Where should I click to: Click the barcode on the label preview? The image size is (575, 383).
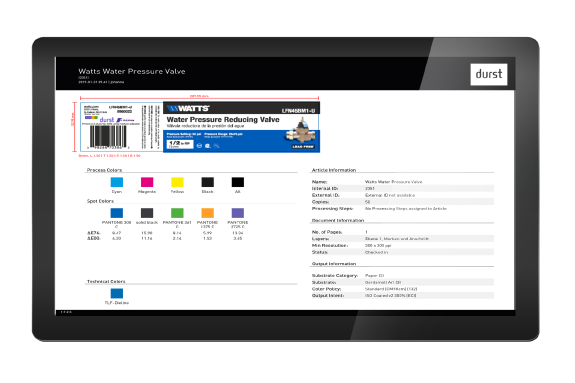(108, 137)
